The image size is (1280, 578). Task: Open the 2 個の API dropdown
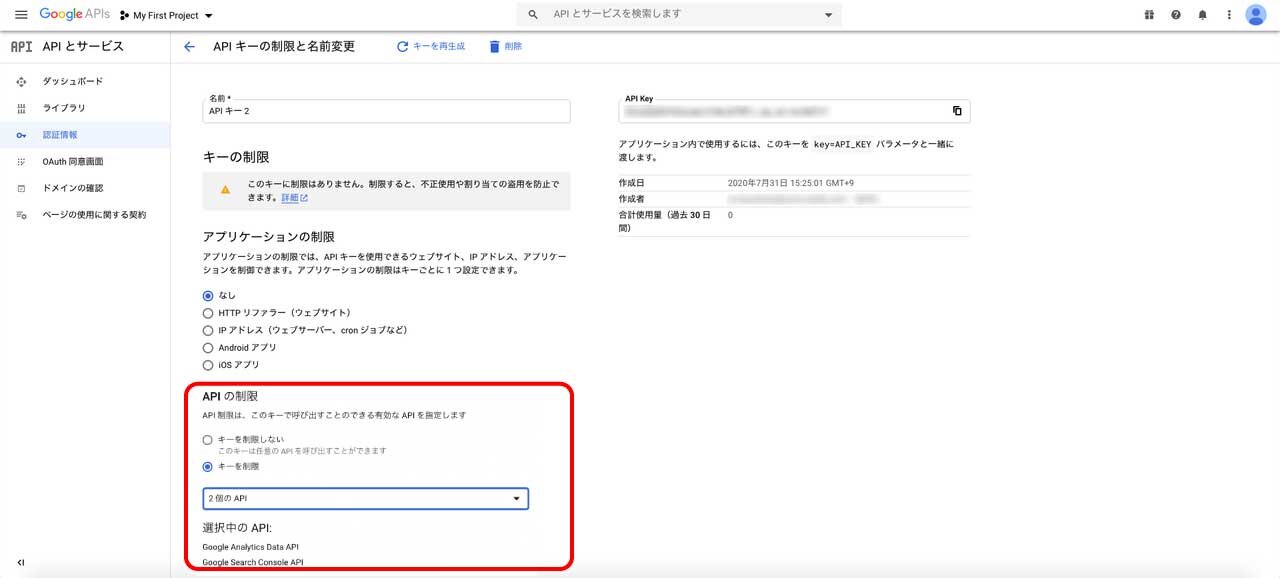click(365, 498)
